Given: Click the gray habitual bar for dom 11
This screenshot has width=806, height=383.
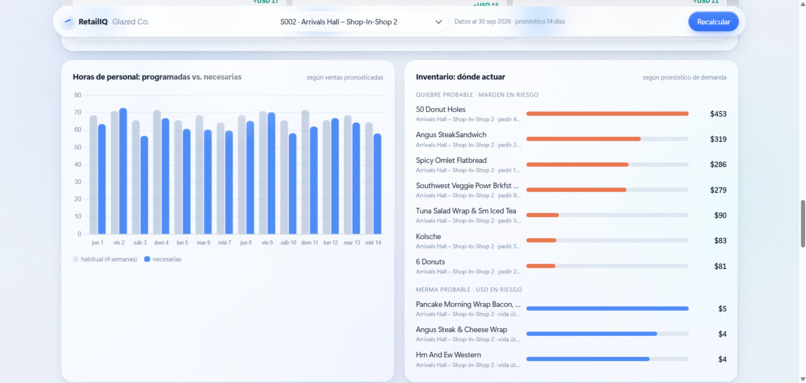Looking at the screenshot, I should coord(305,172).
